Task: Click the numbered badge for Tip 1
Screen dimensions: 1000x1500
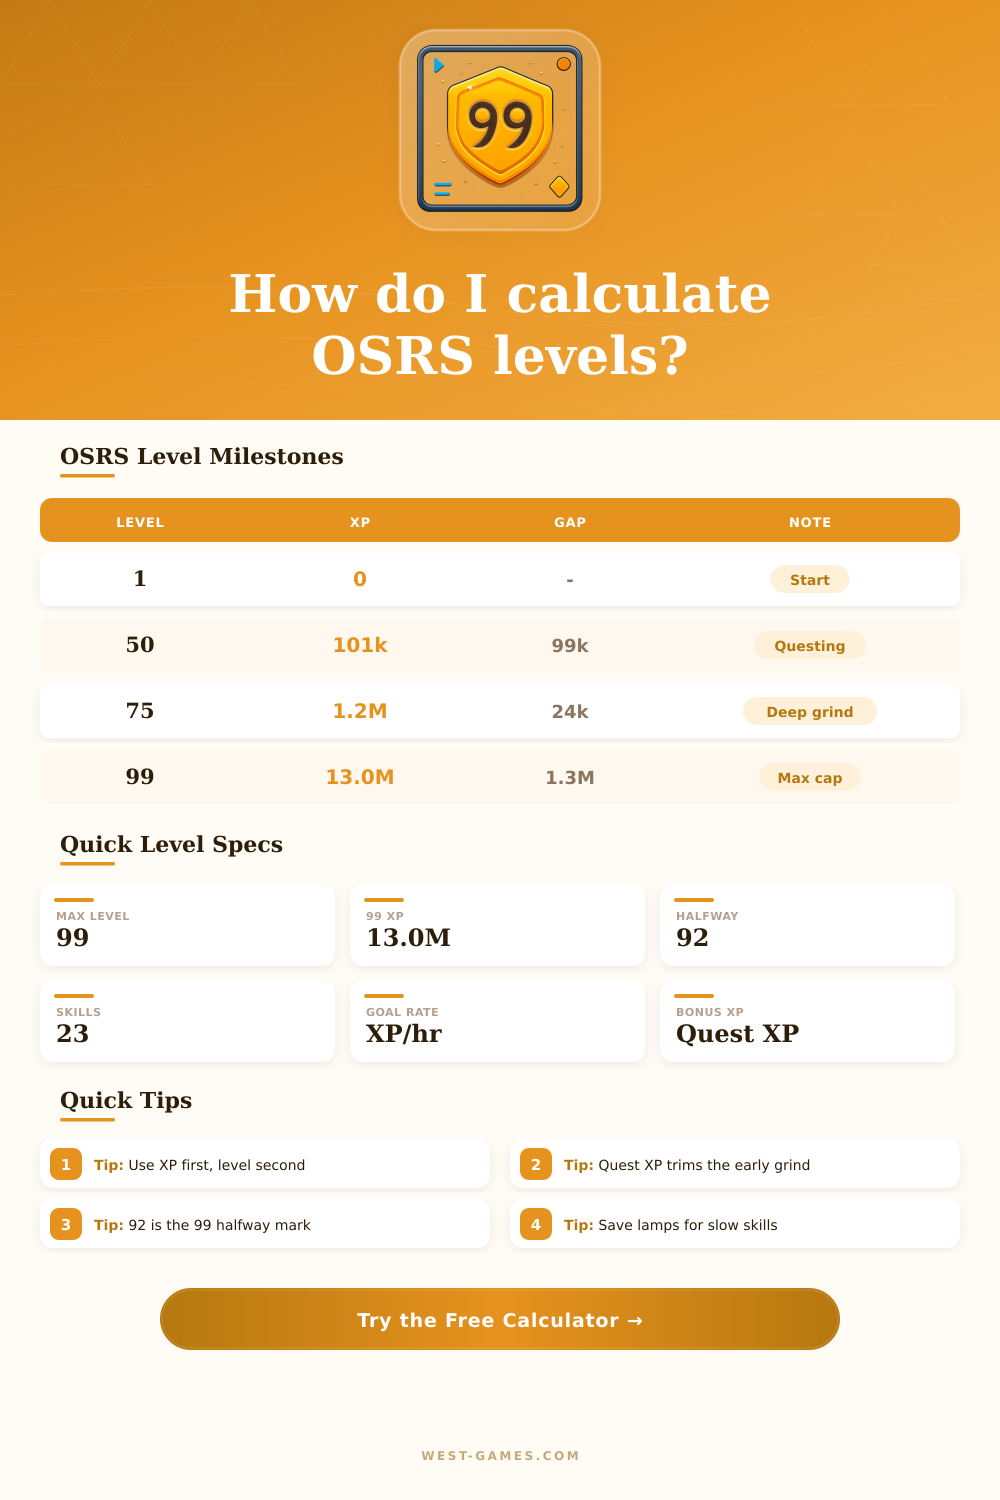Action: click(66, 1164)
